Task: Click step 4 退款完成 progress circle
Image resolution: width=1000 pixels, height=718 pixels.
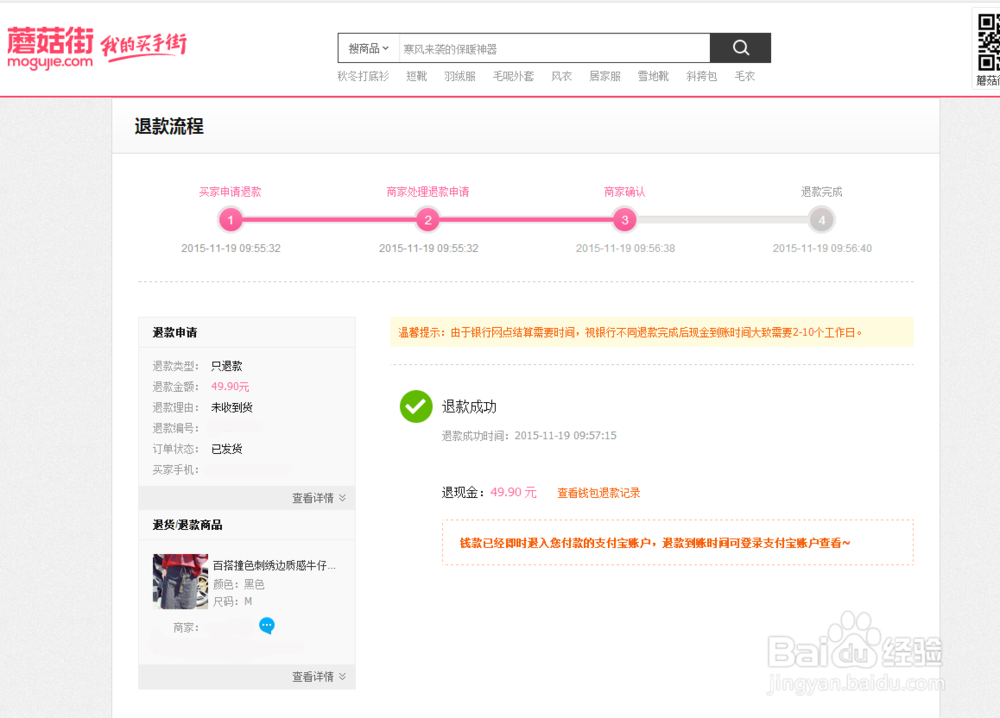Action: click(821, 219)
